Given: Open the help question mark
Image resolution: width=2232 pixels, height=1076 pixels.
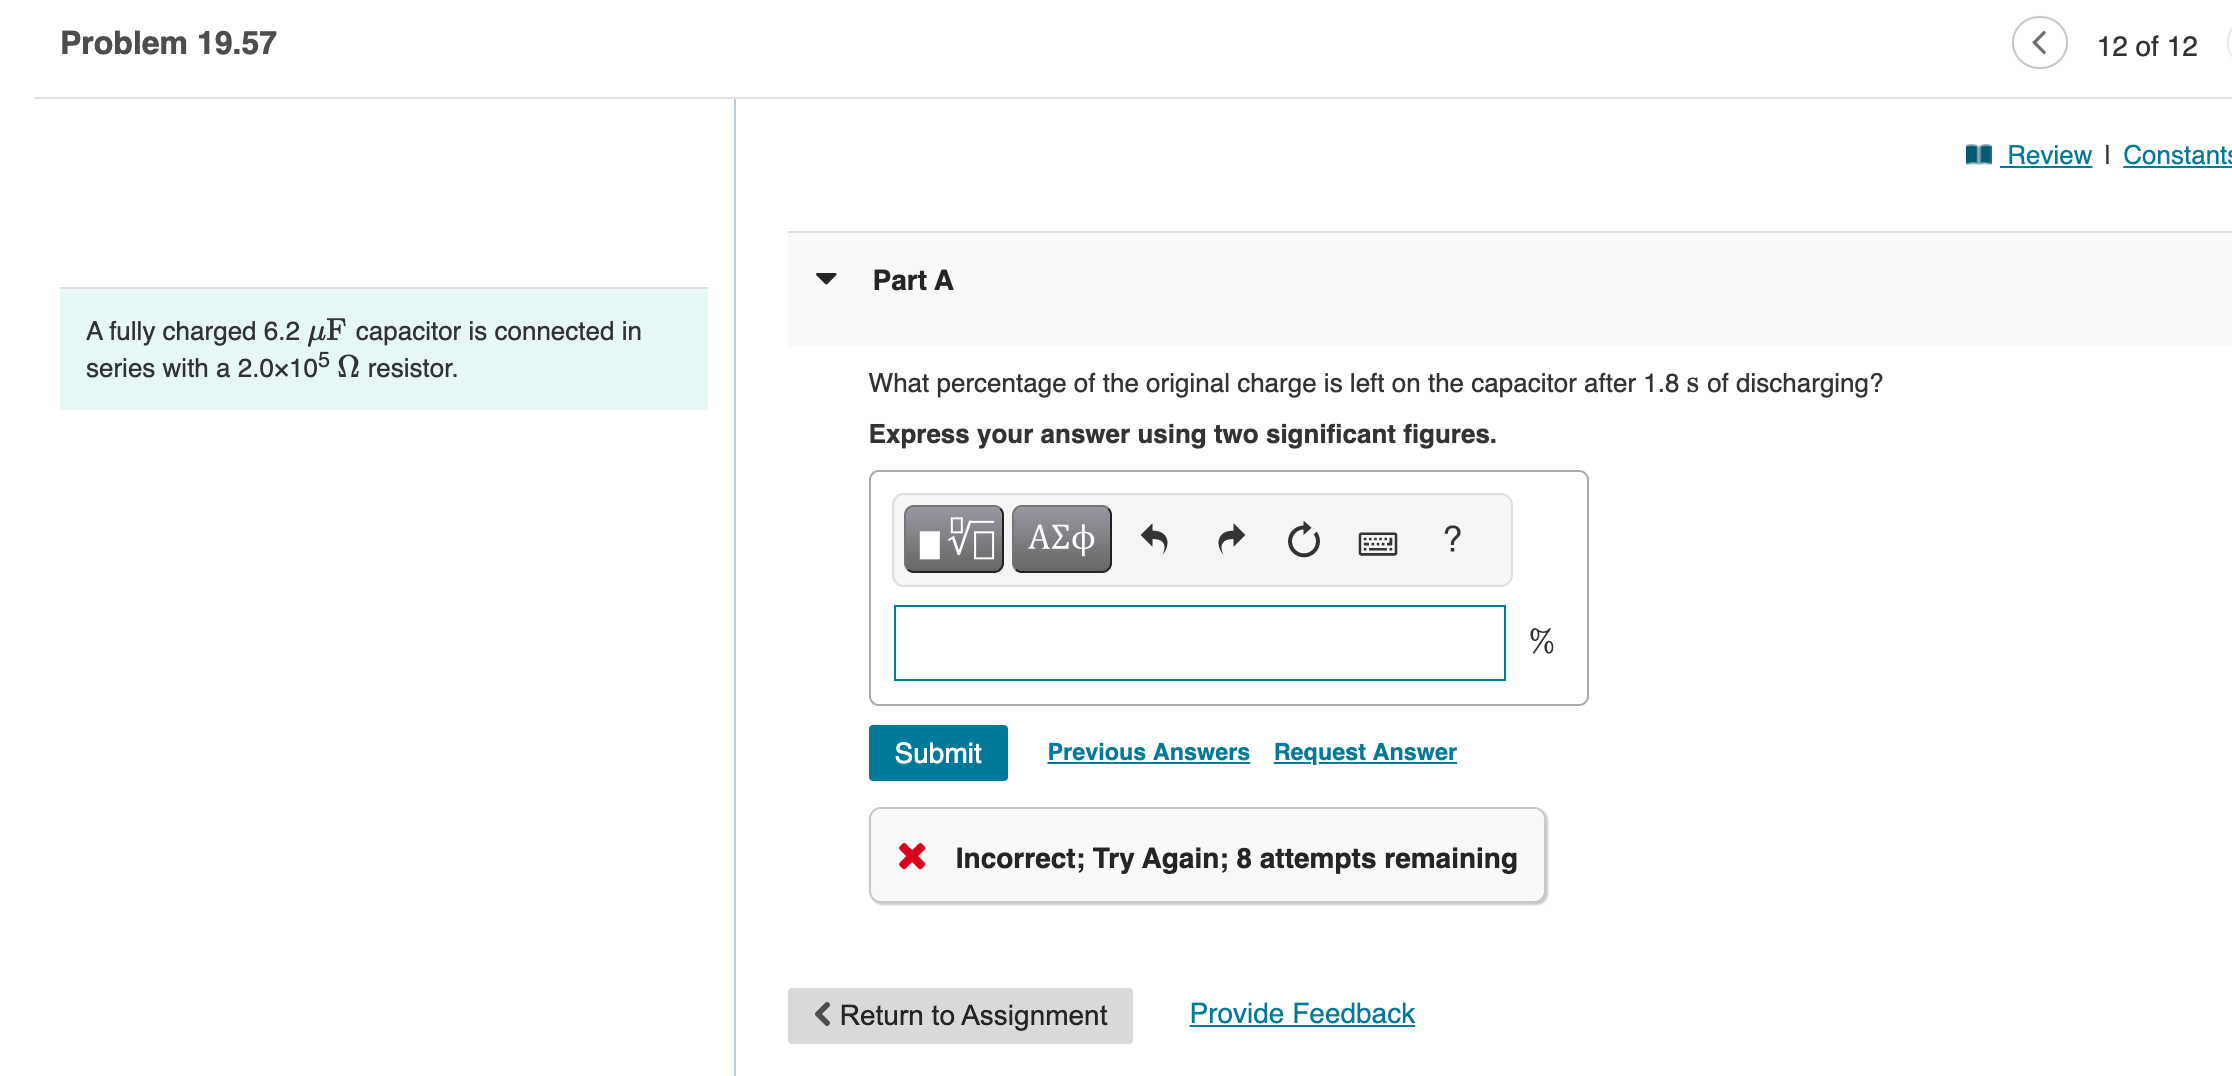Looking at the screenshot, I should click(x=1452, y=539).
